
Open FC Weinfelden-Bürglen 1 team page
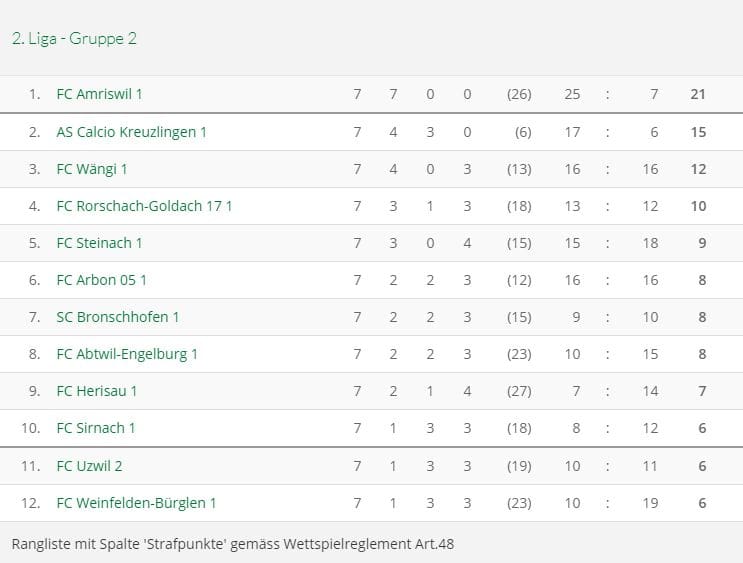[136, 503]
